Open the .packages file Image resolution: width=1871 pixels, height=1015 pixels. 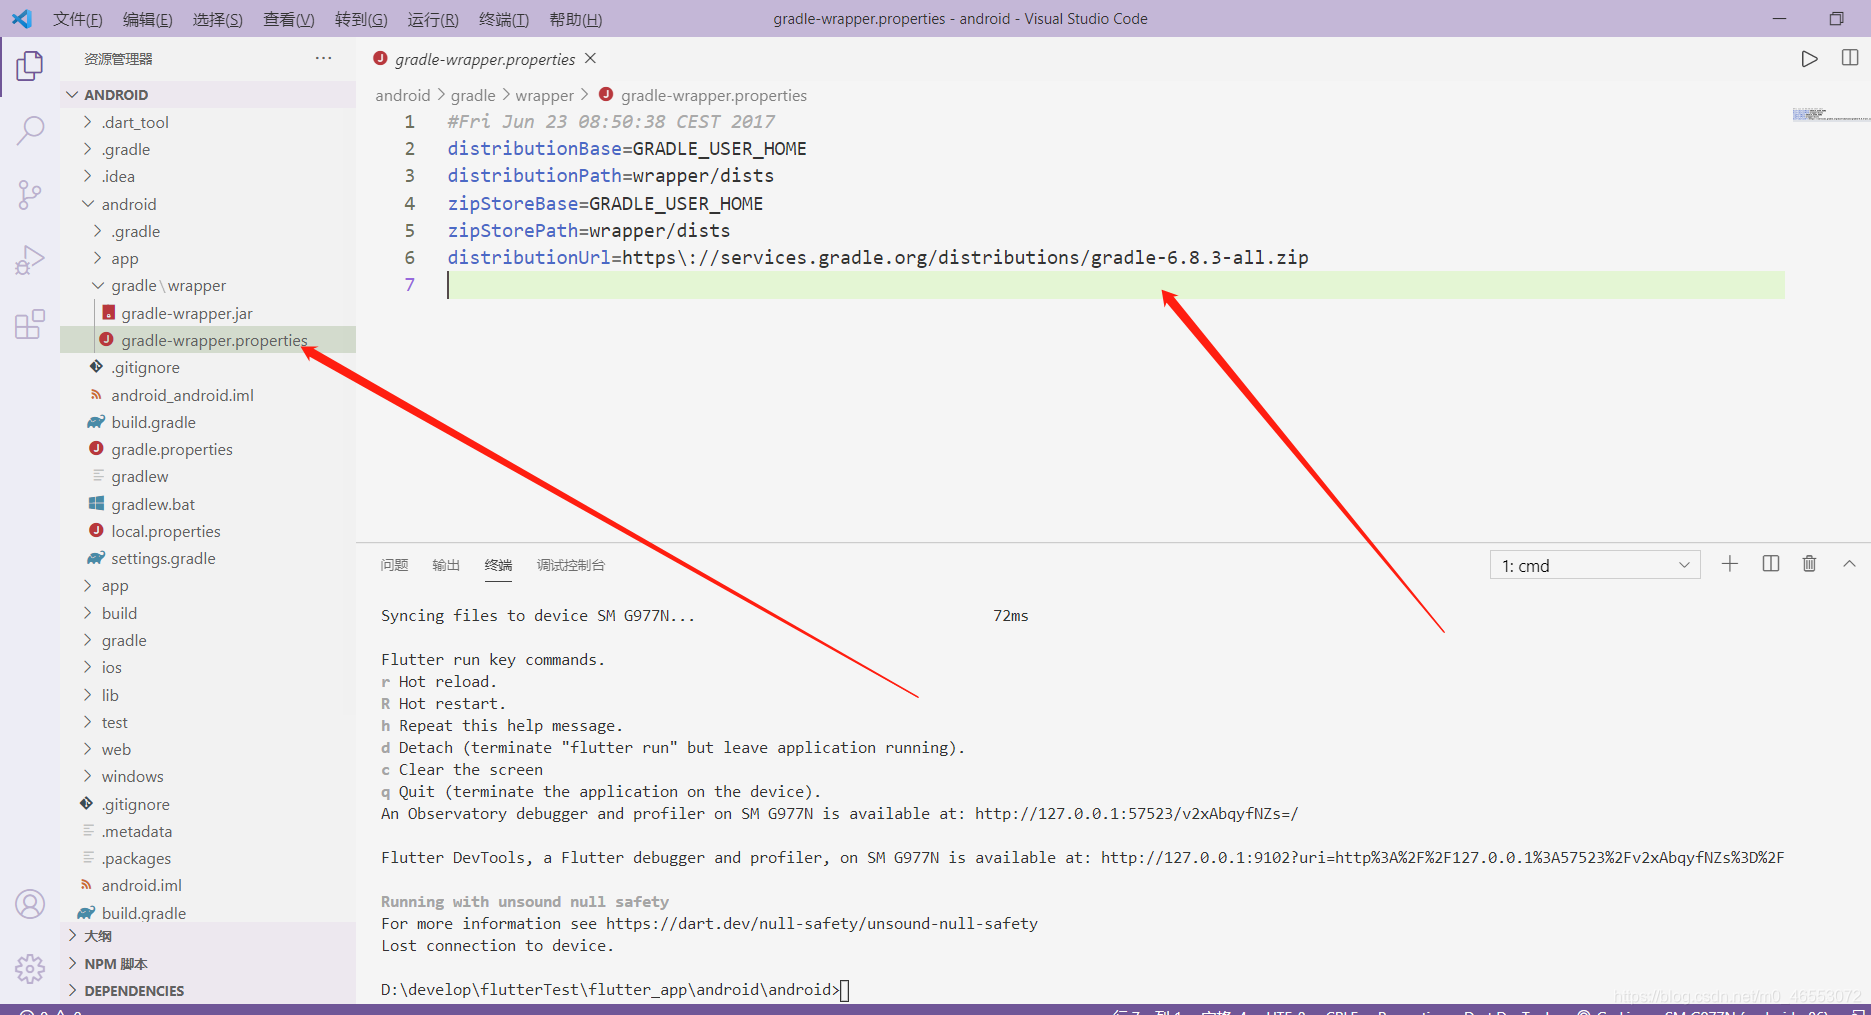coord(208,858)
